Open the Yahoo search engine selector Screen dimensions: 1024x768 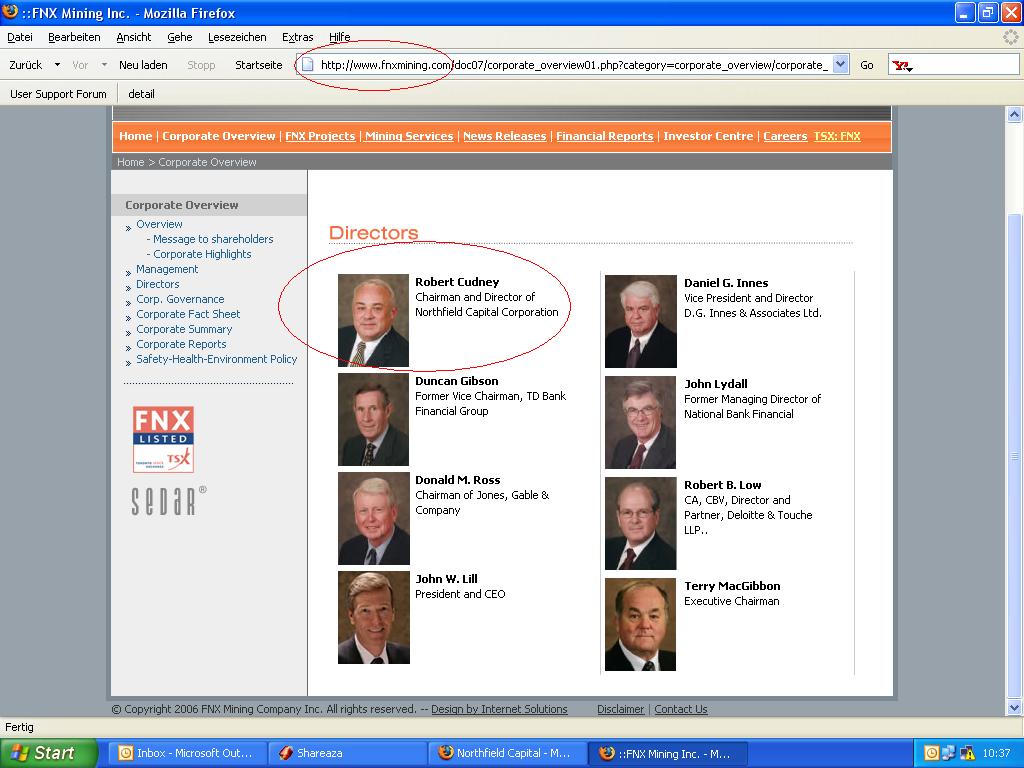coord(903,65)
